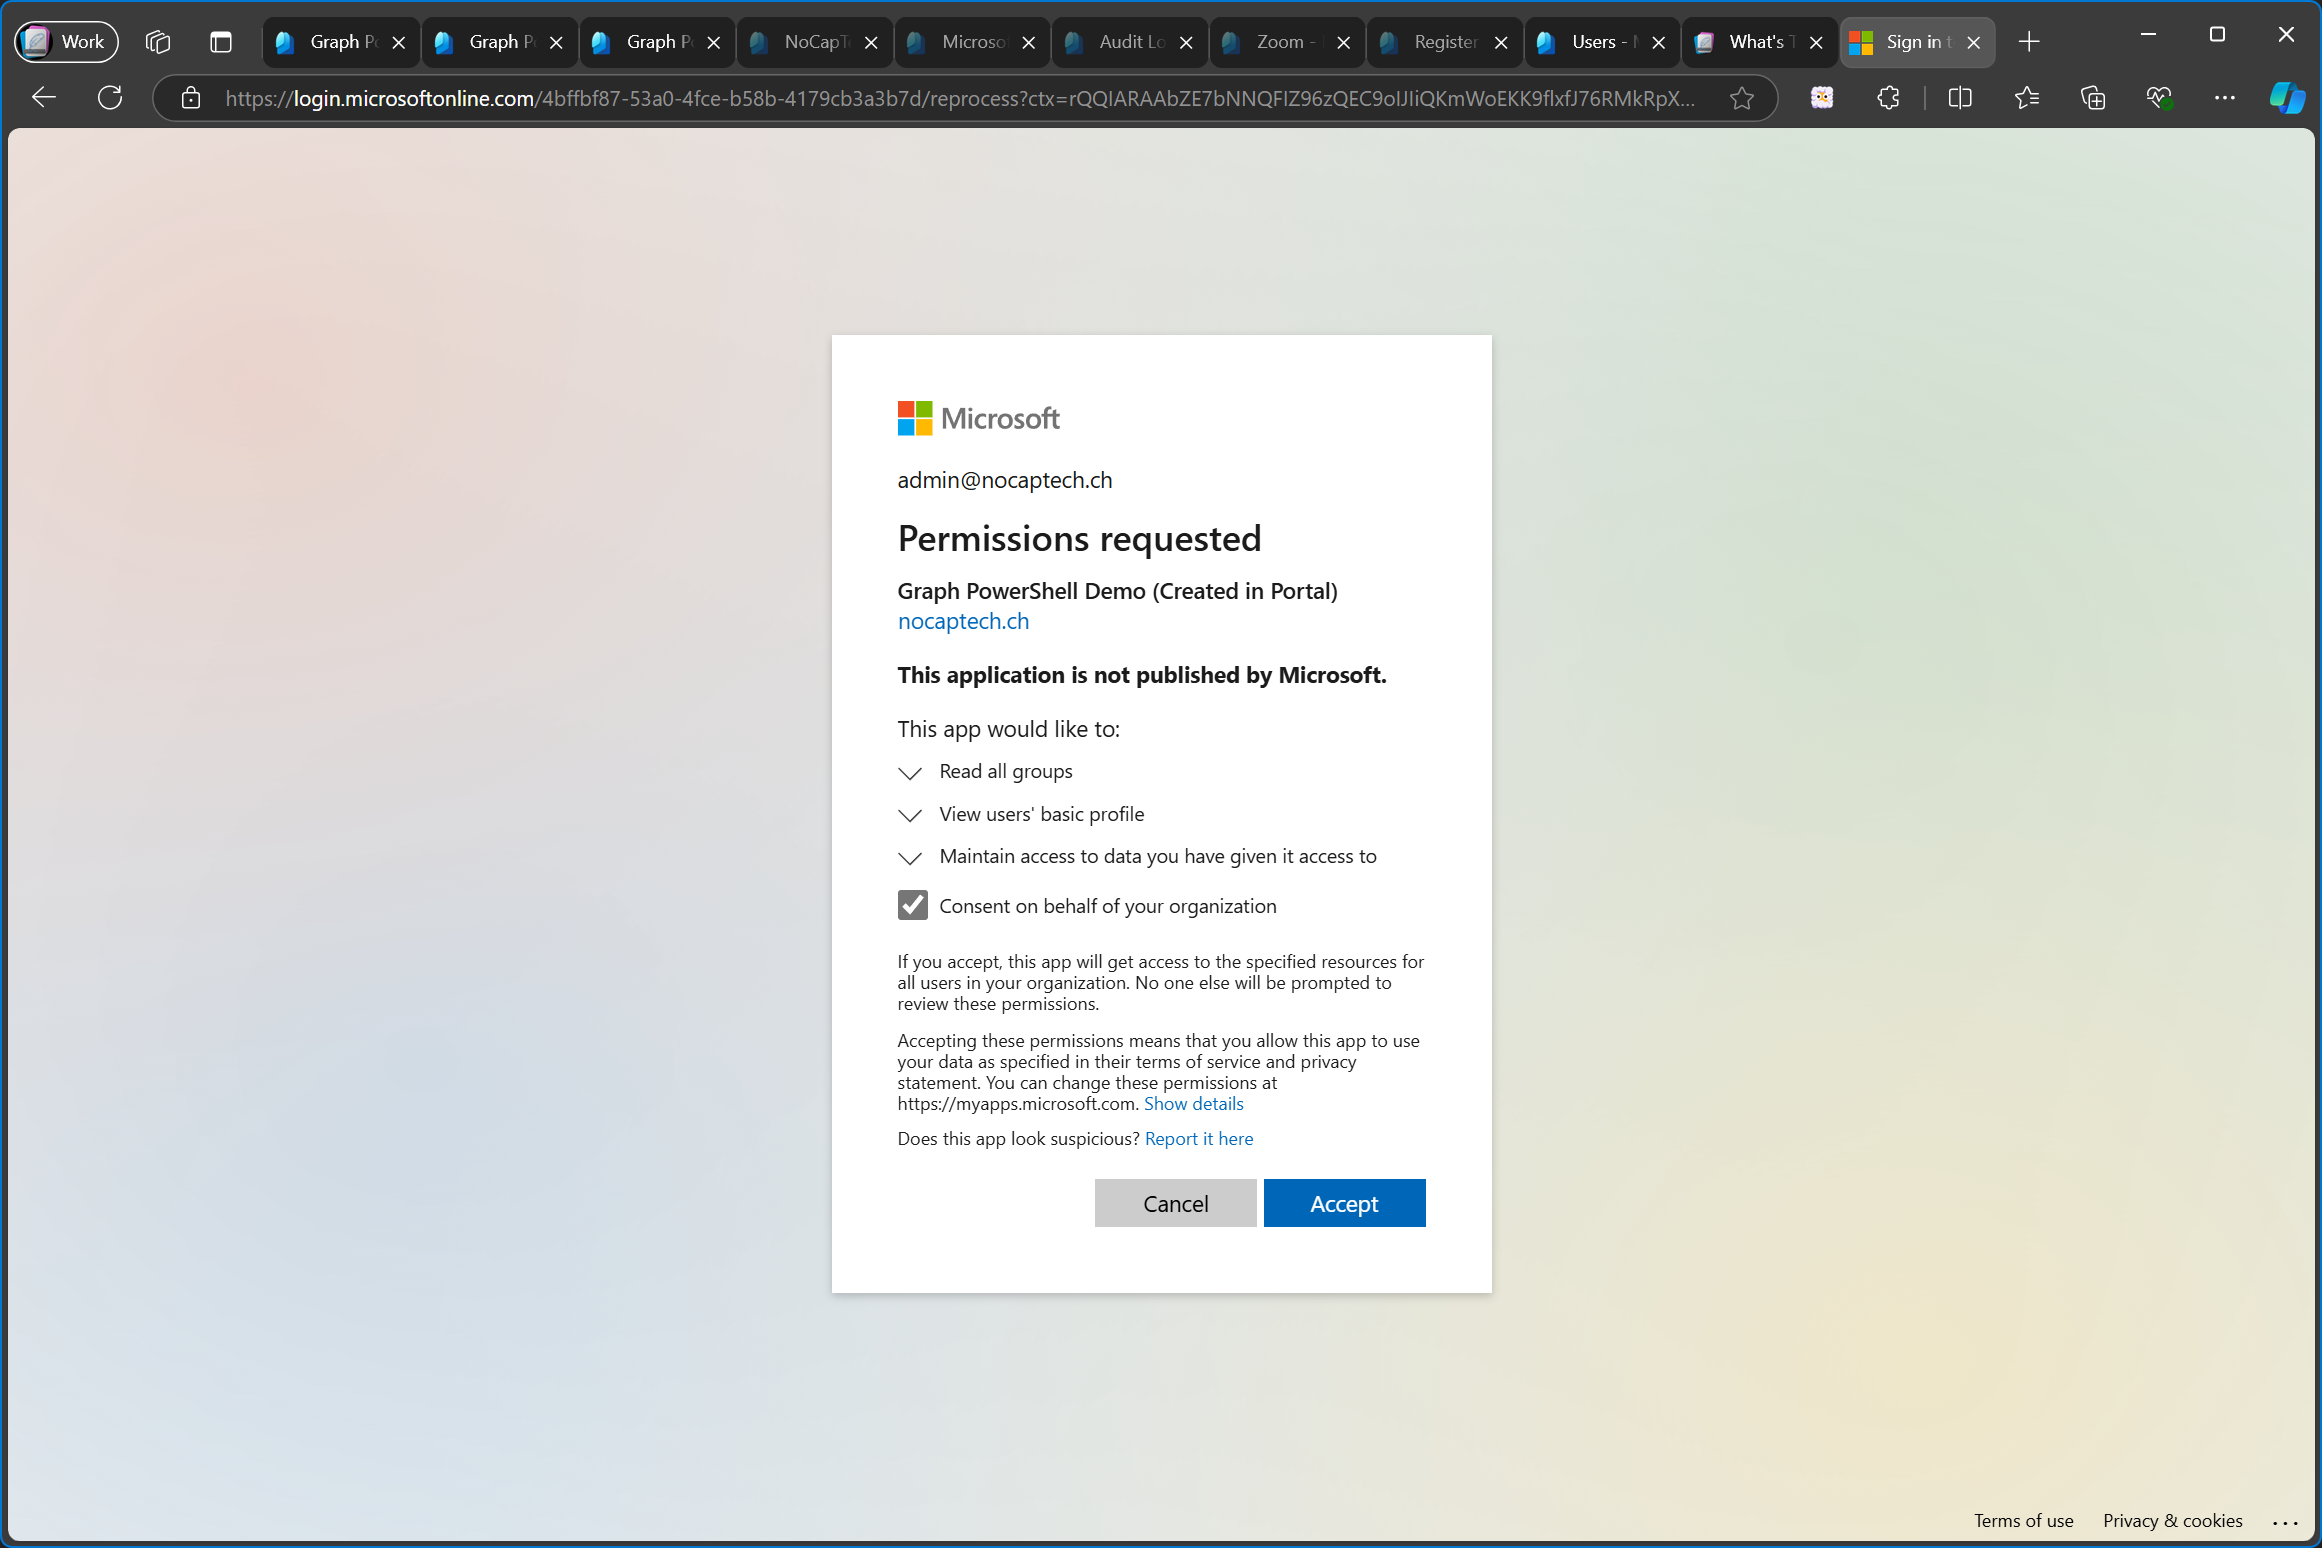Click the Show details link
The width and height of the screenshot is (2322, 1548).
tap(1194, 1104)
